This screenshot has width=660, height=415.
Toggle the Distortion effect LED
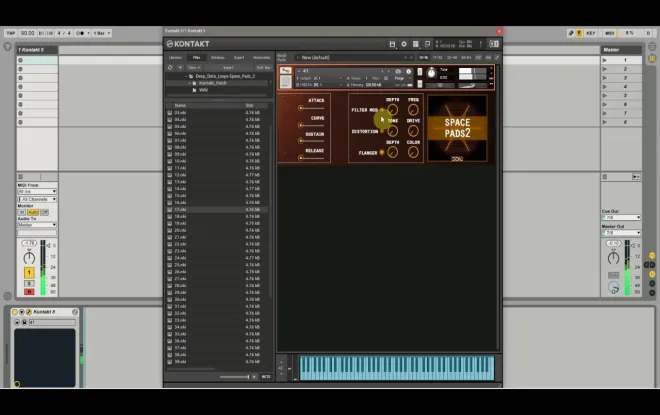382,131
